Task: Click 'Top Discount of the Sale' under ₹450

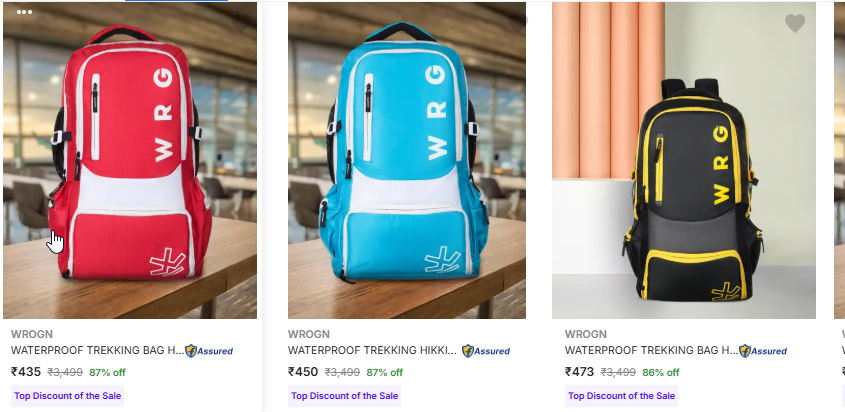Action: click(344, 396)
